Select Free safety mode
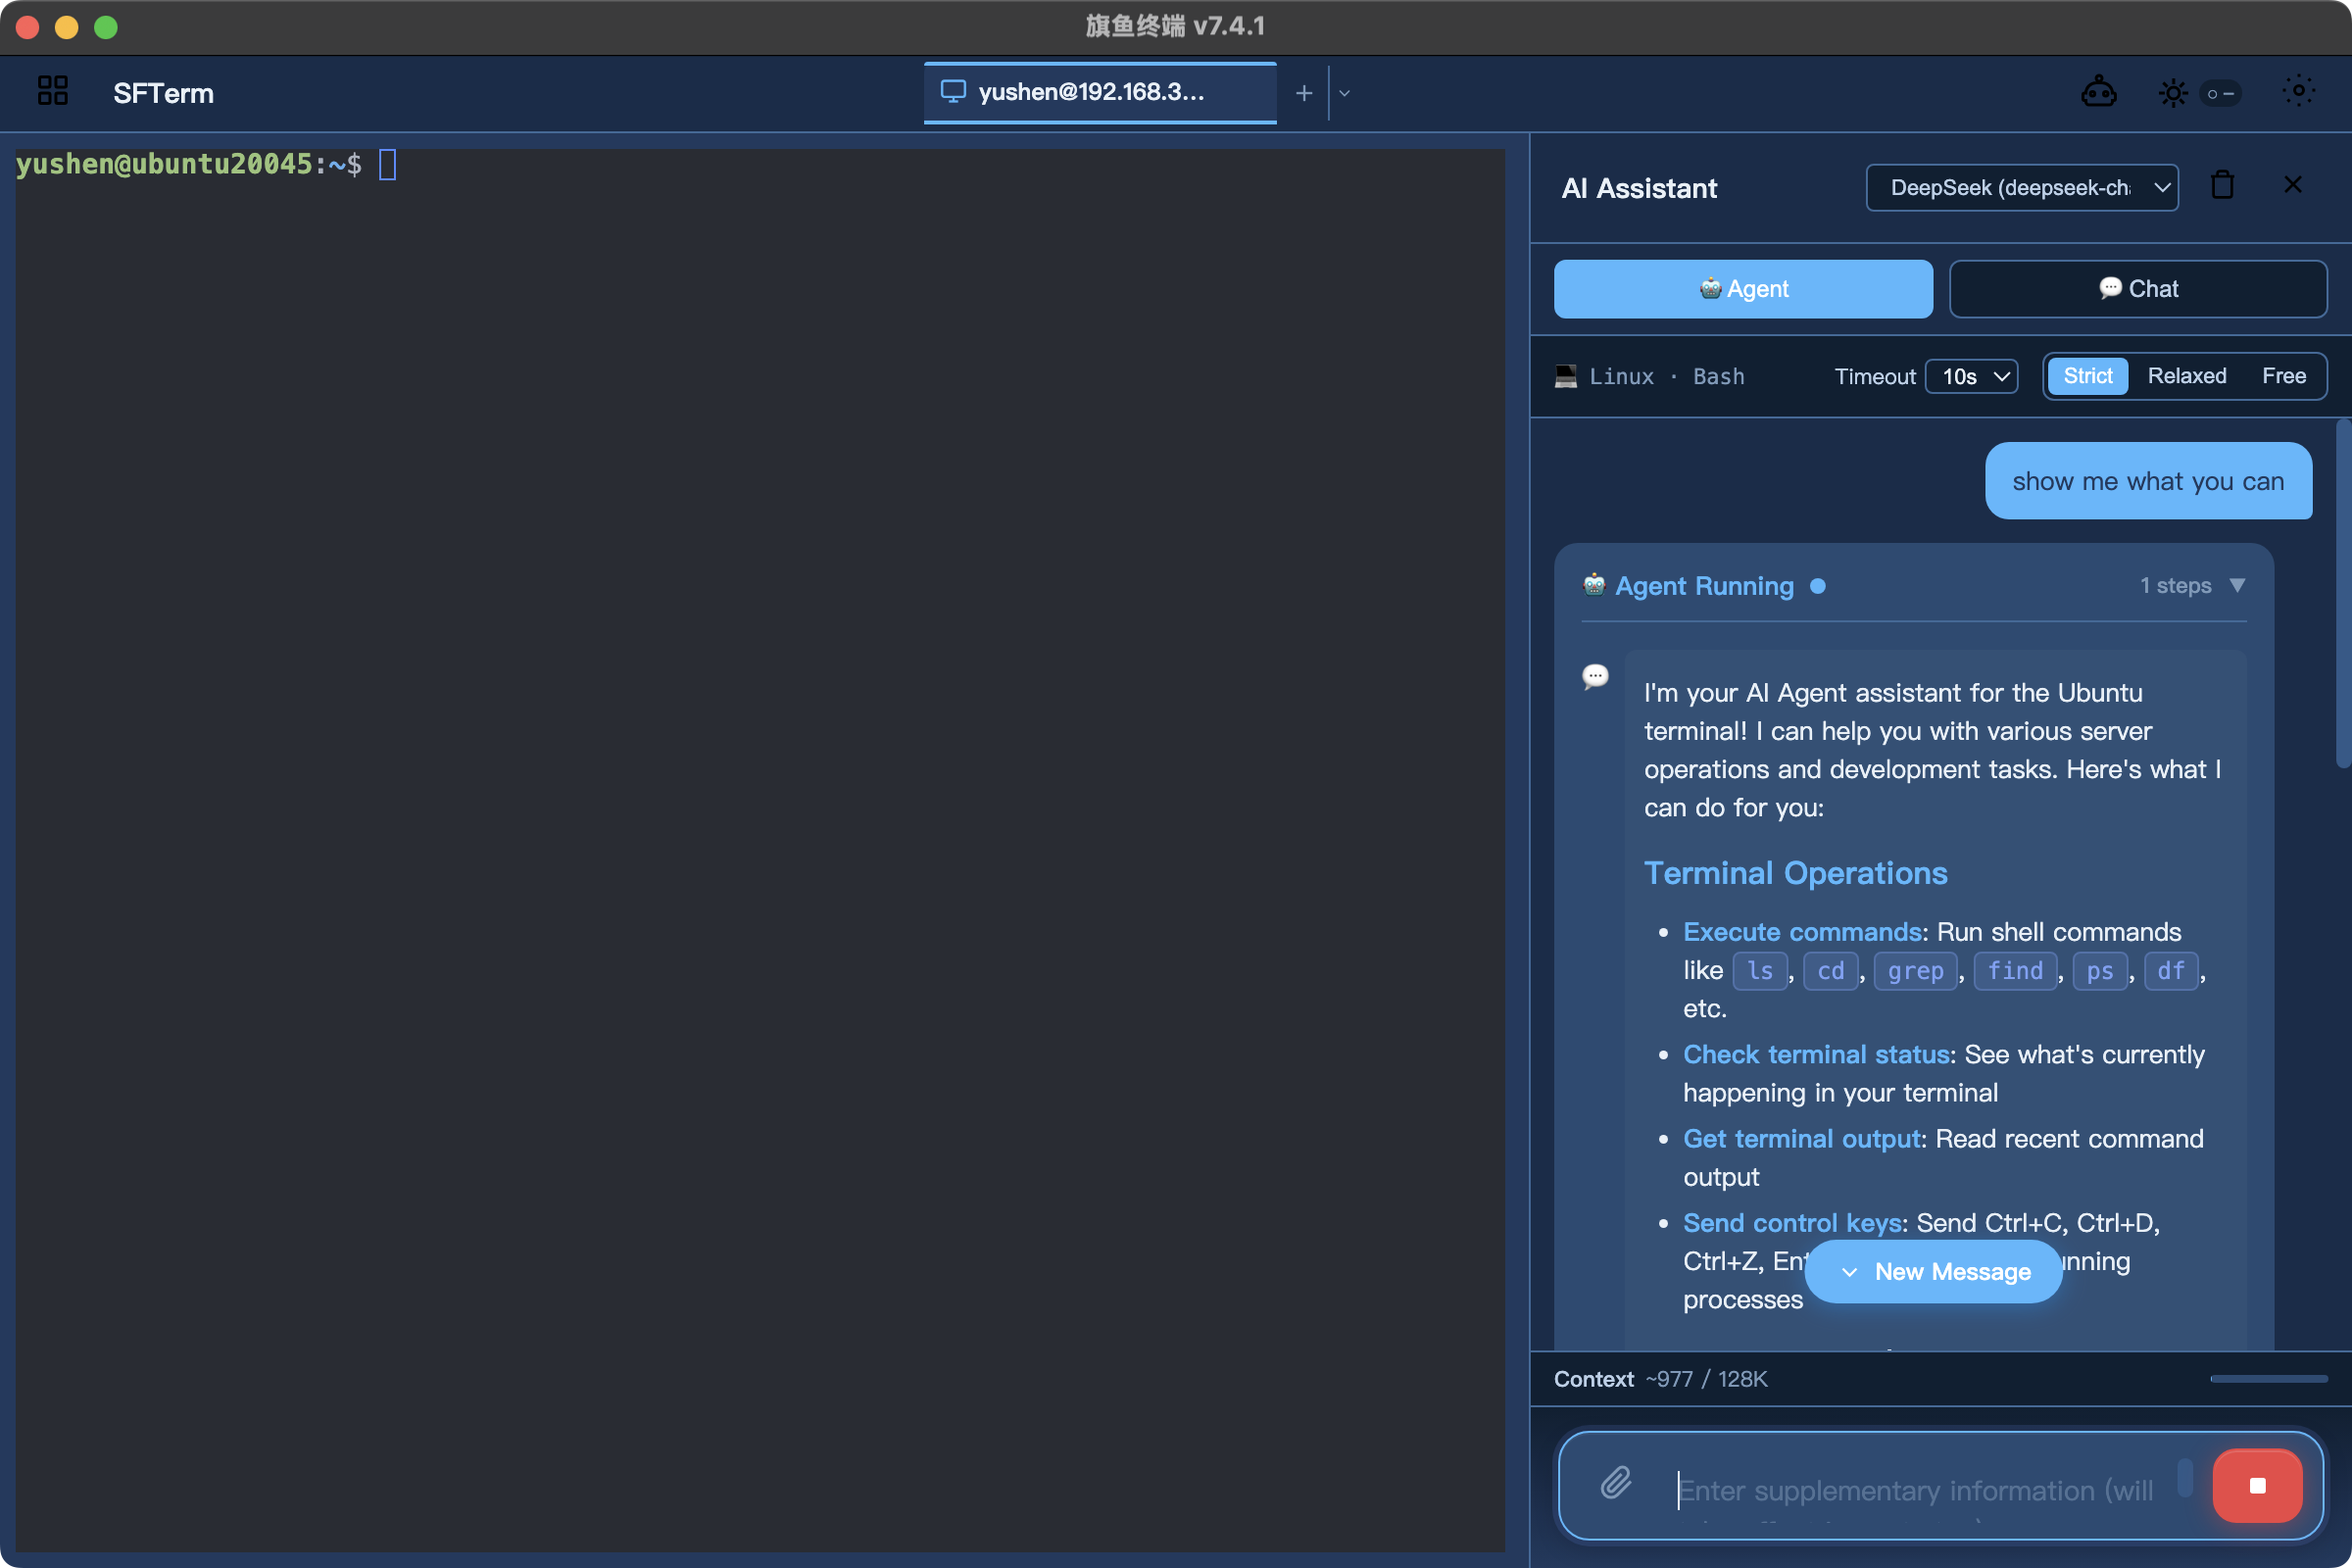This screenshot has height=1568, width=2352. (2283, 376)
